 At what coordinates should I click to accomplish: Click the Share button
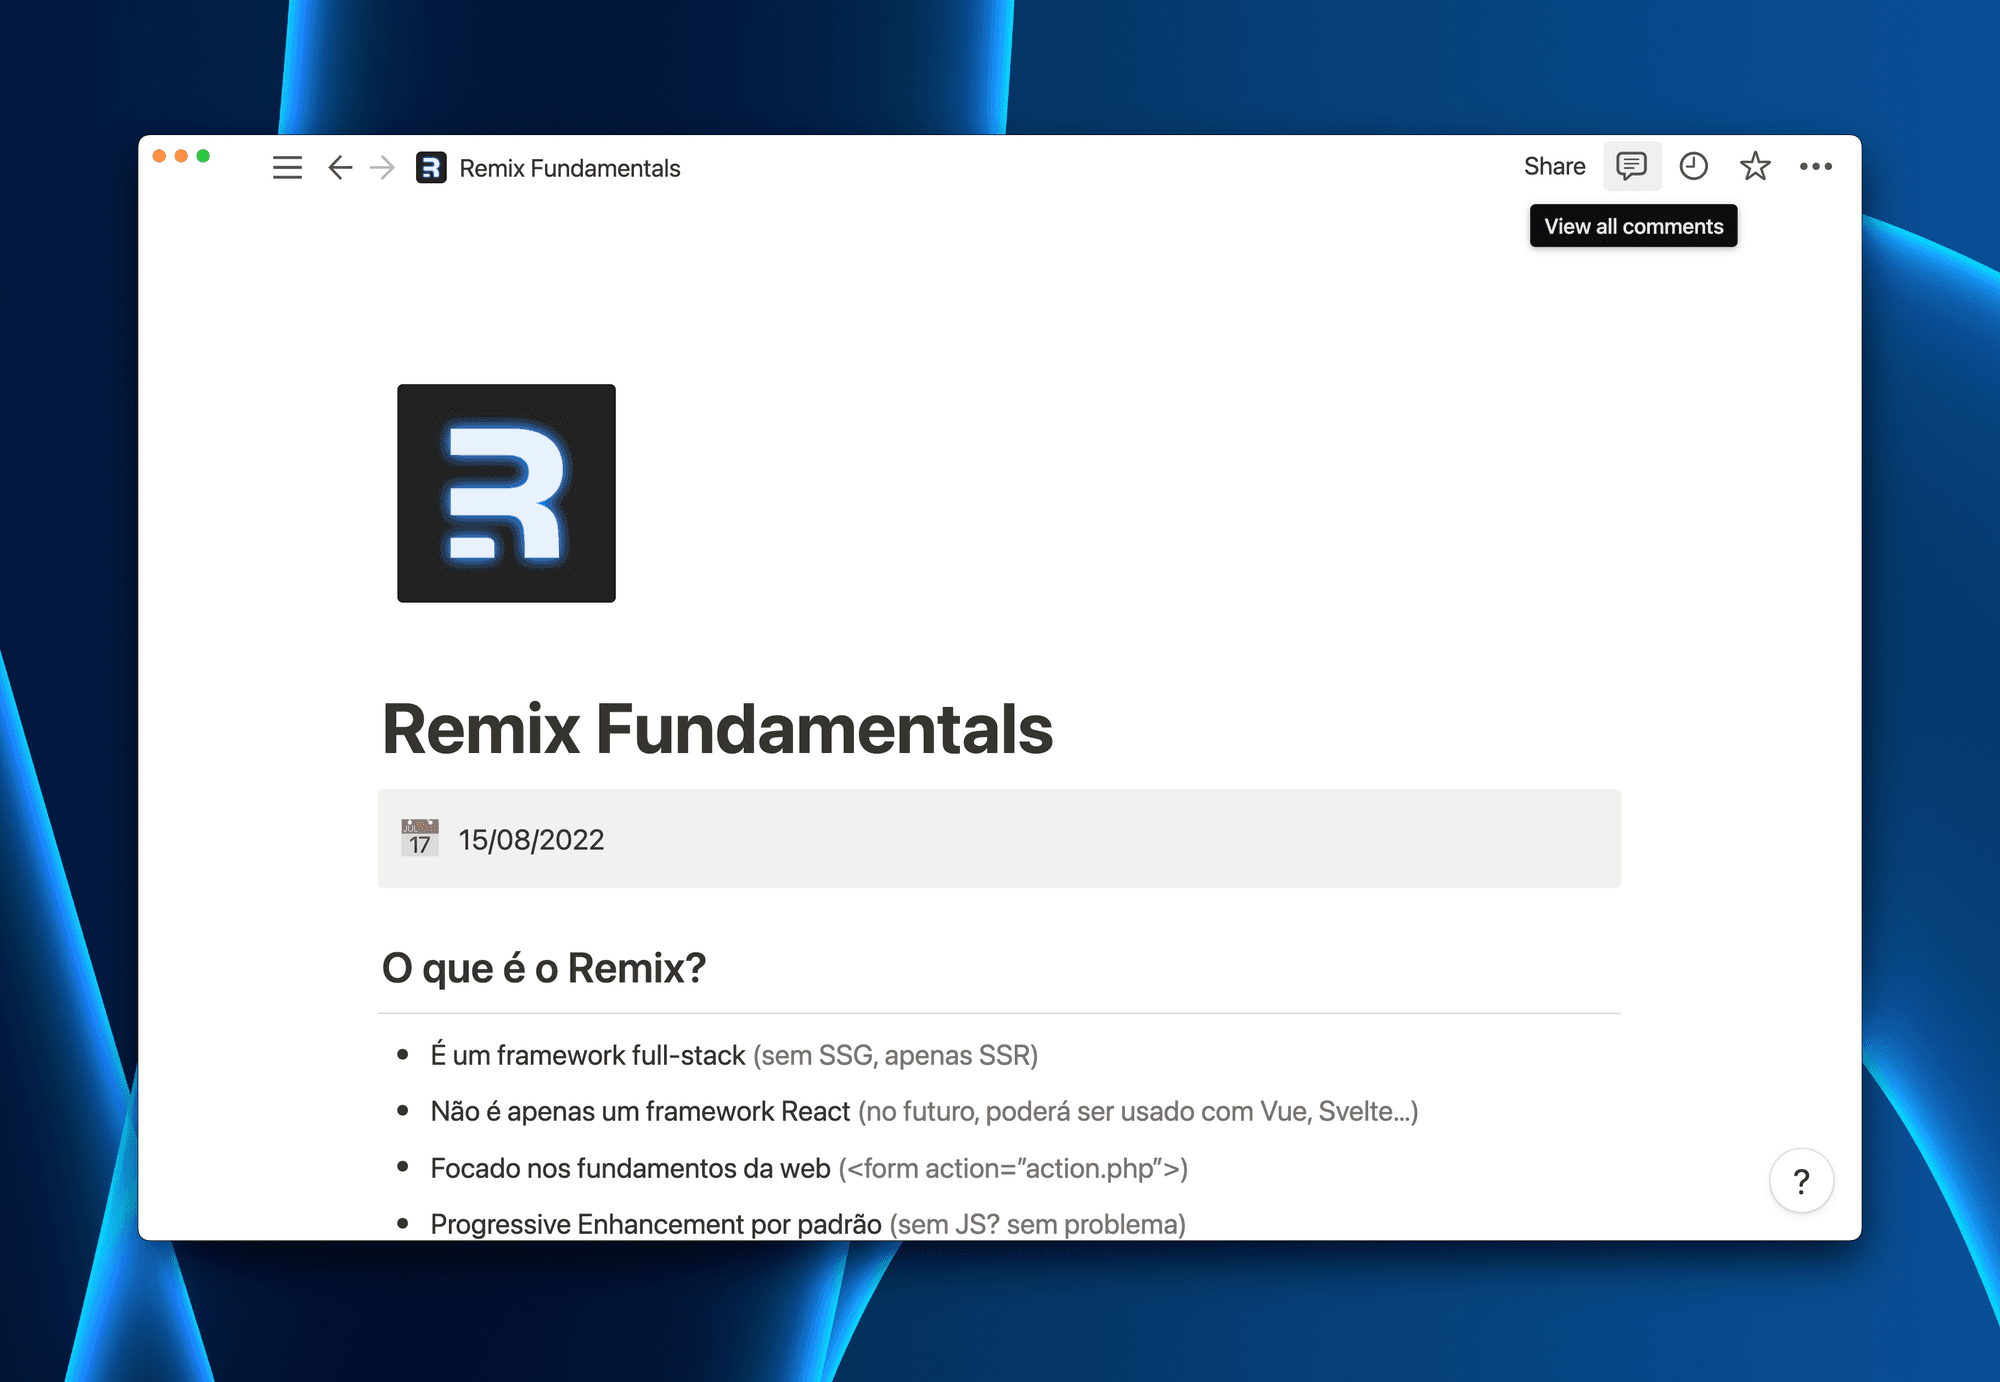(1554, 166)
